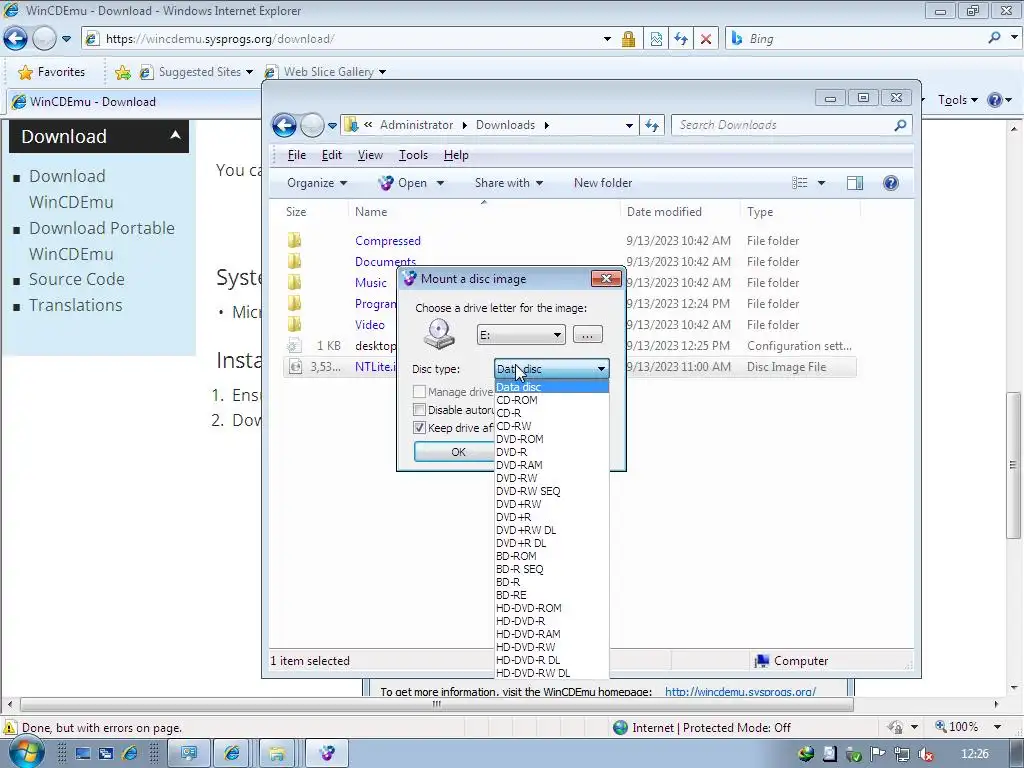Select DVD-ROM in disc type list
The height and width of the screenshot is (768, 1024).
[519, 439]
